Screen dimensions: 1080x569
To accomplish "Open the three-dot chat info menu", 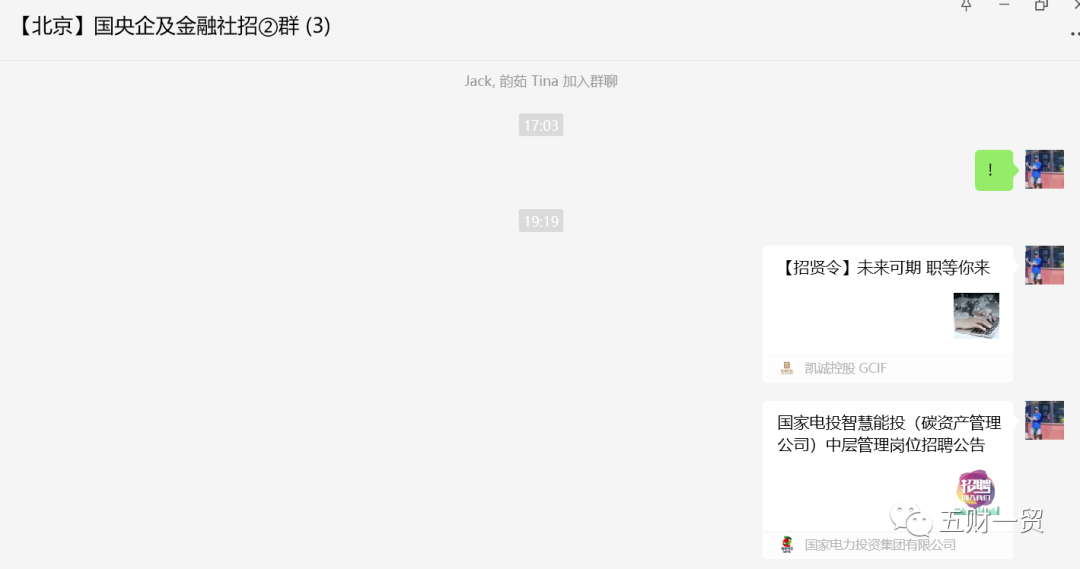I will tap(1074, 34).
